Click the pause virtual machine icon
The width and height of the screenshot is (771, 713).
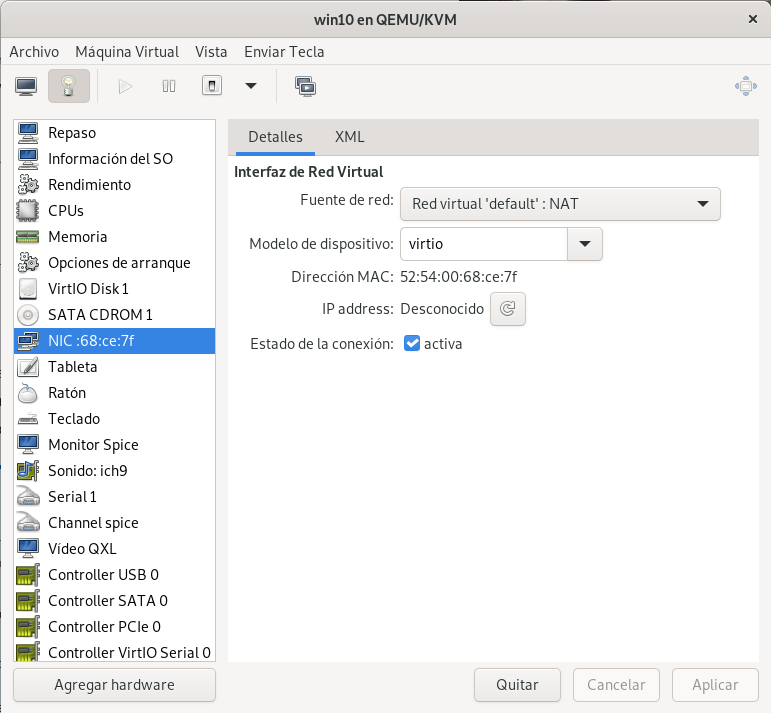point(169,86)
